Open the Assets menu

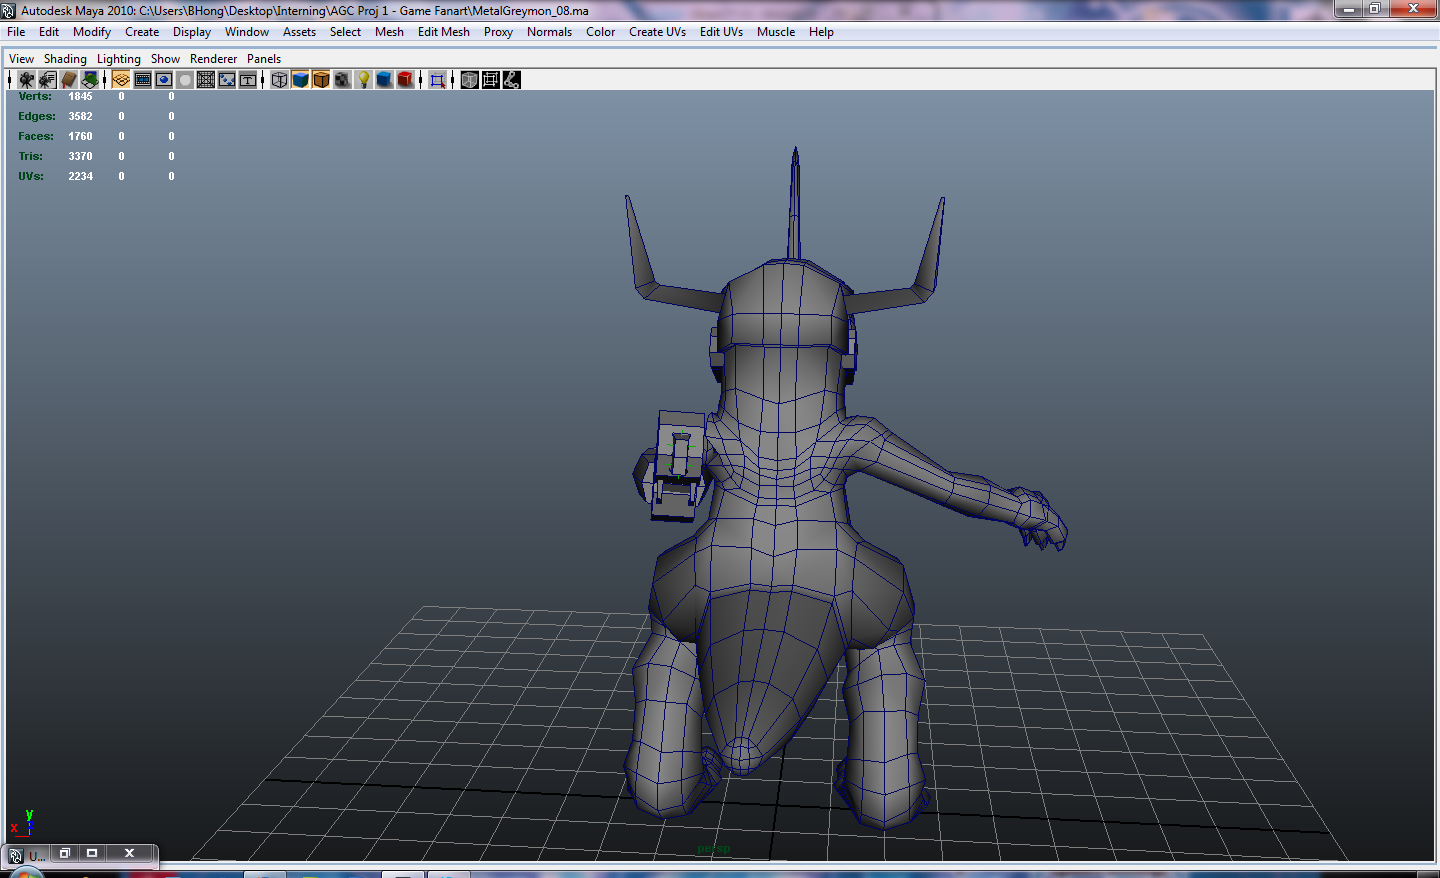(299, 32)
